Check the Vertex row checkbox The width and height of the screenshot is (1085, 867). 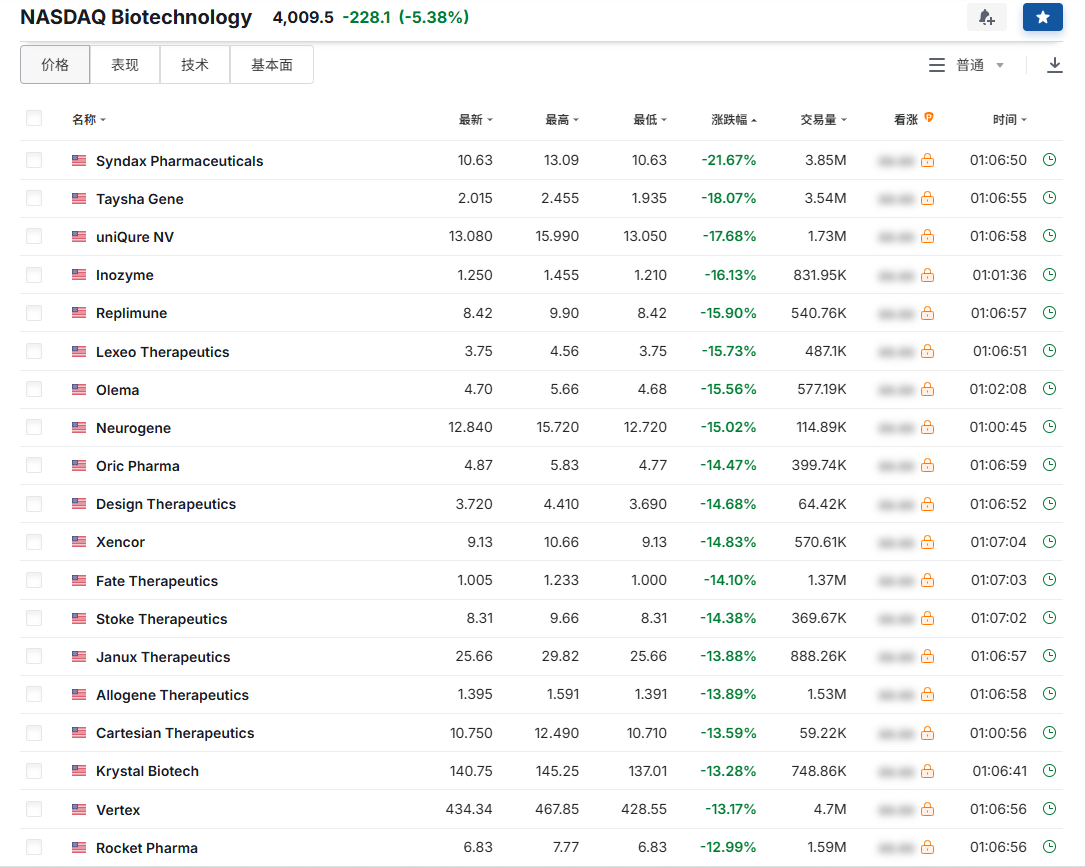pyautogui.click(x=34, y=809)
